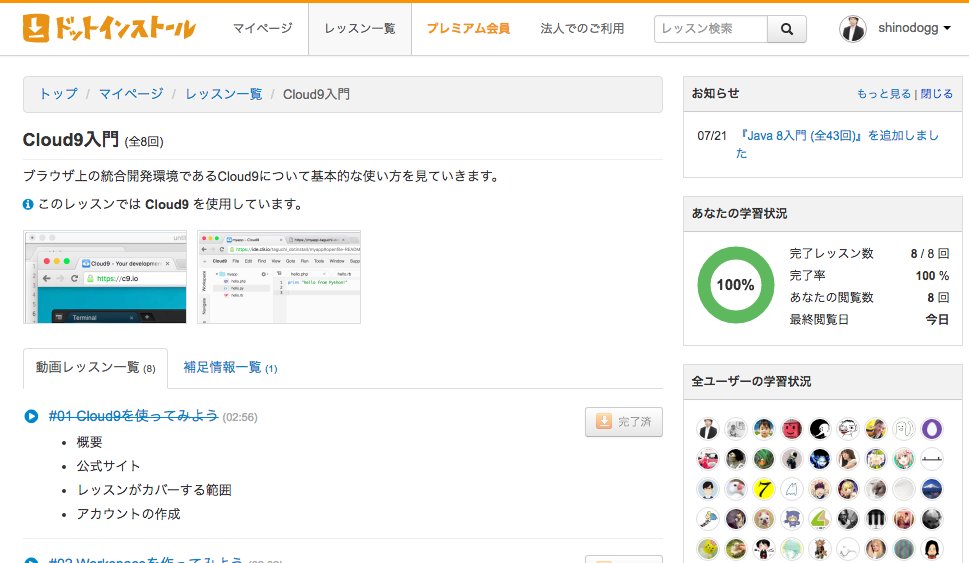
Task: Click the Cloud9入門 page heading
Action: point(70,140)
